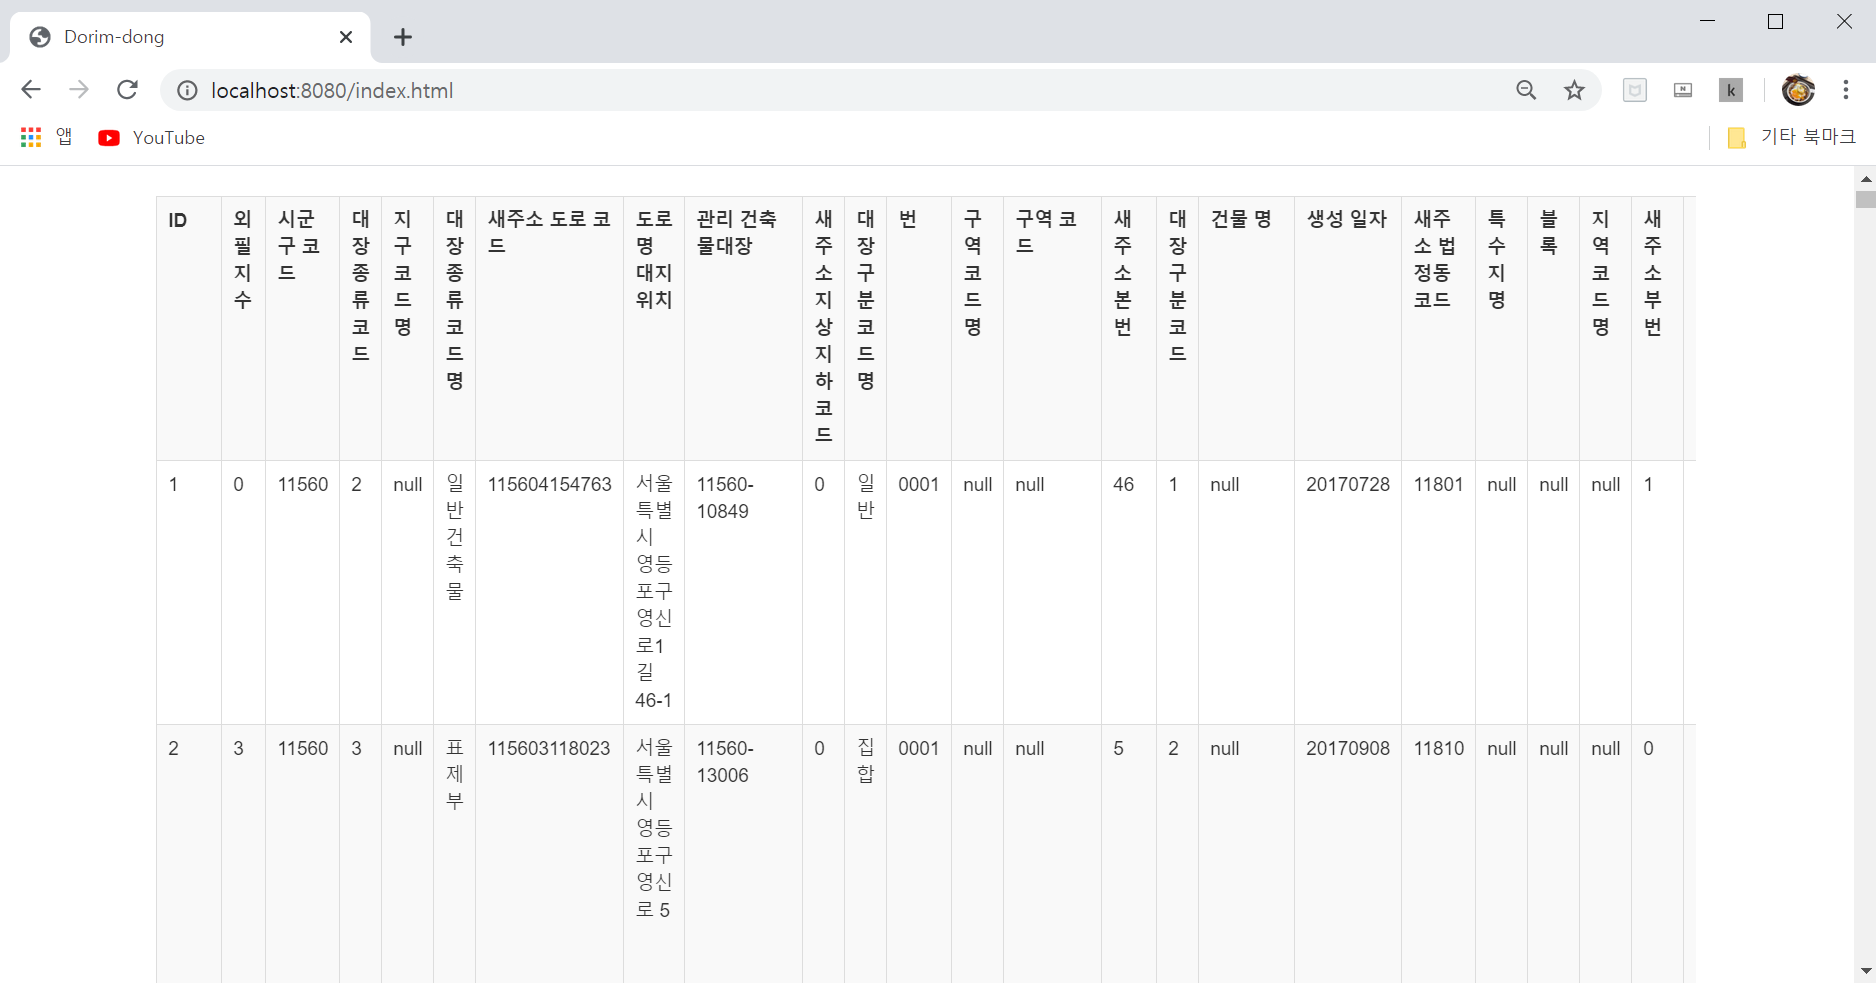Click the forward navigation arrow
1876x983 pixels.
(x=79, y=90)
